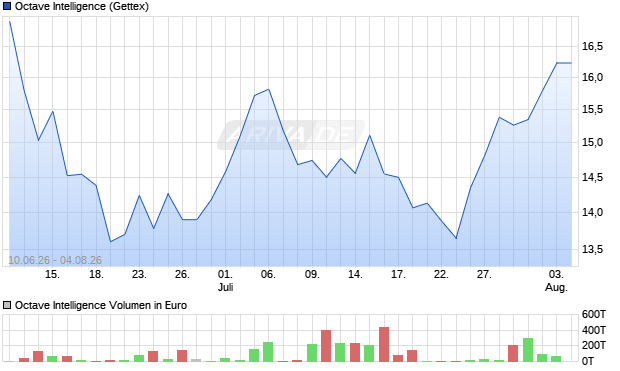620x371 pixels.
Task: Click the '17.' date axis label
Action: click(398, 274)
